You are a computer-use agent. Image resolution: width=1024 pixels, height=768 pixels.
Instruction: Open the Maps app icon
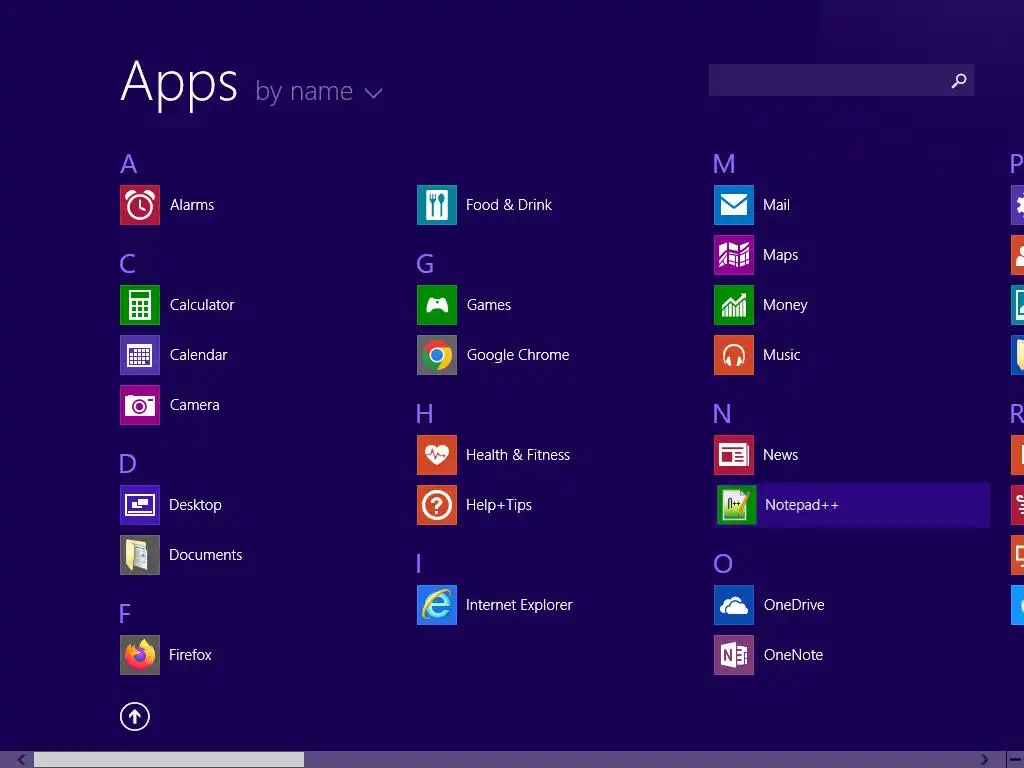[734, 255]
